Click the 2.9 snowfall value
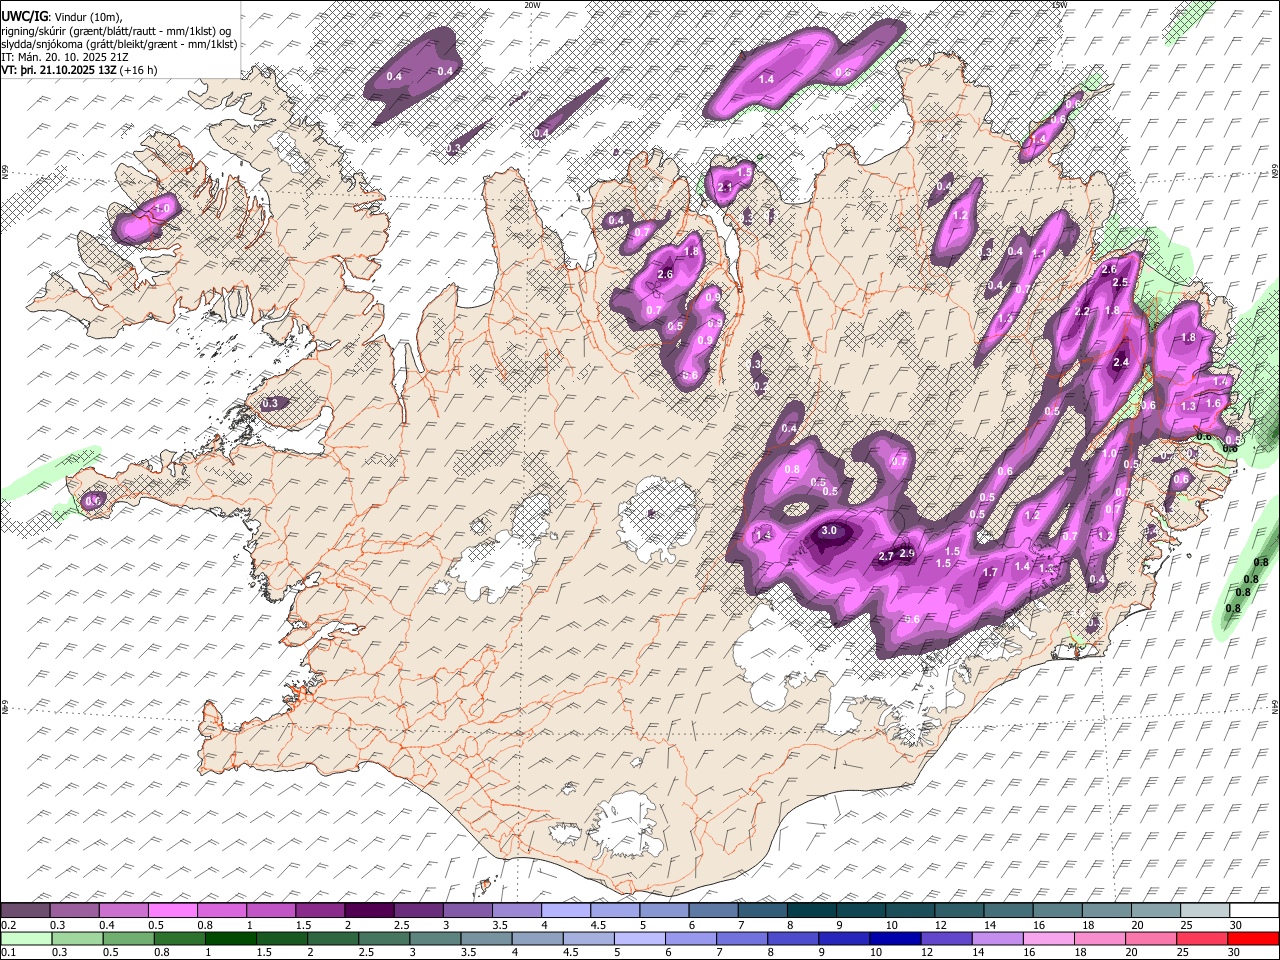 point(907,553)
